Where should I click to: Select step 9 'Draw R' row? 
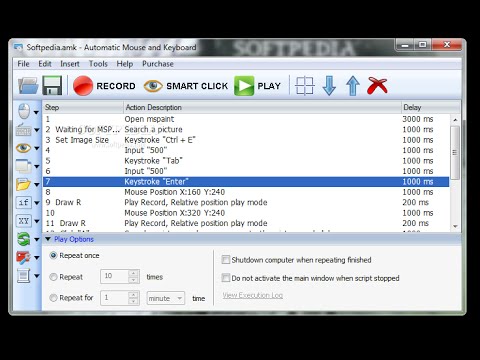tap(246, 202)
